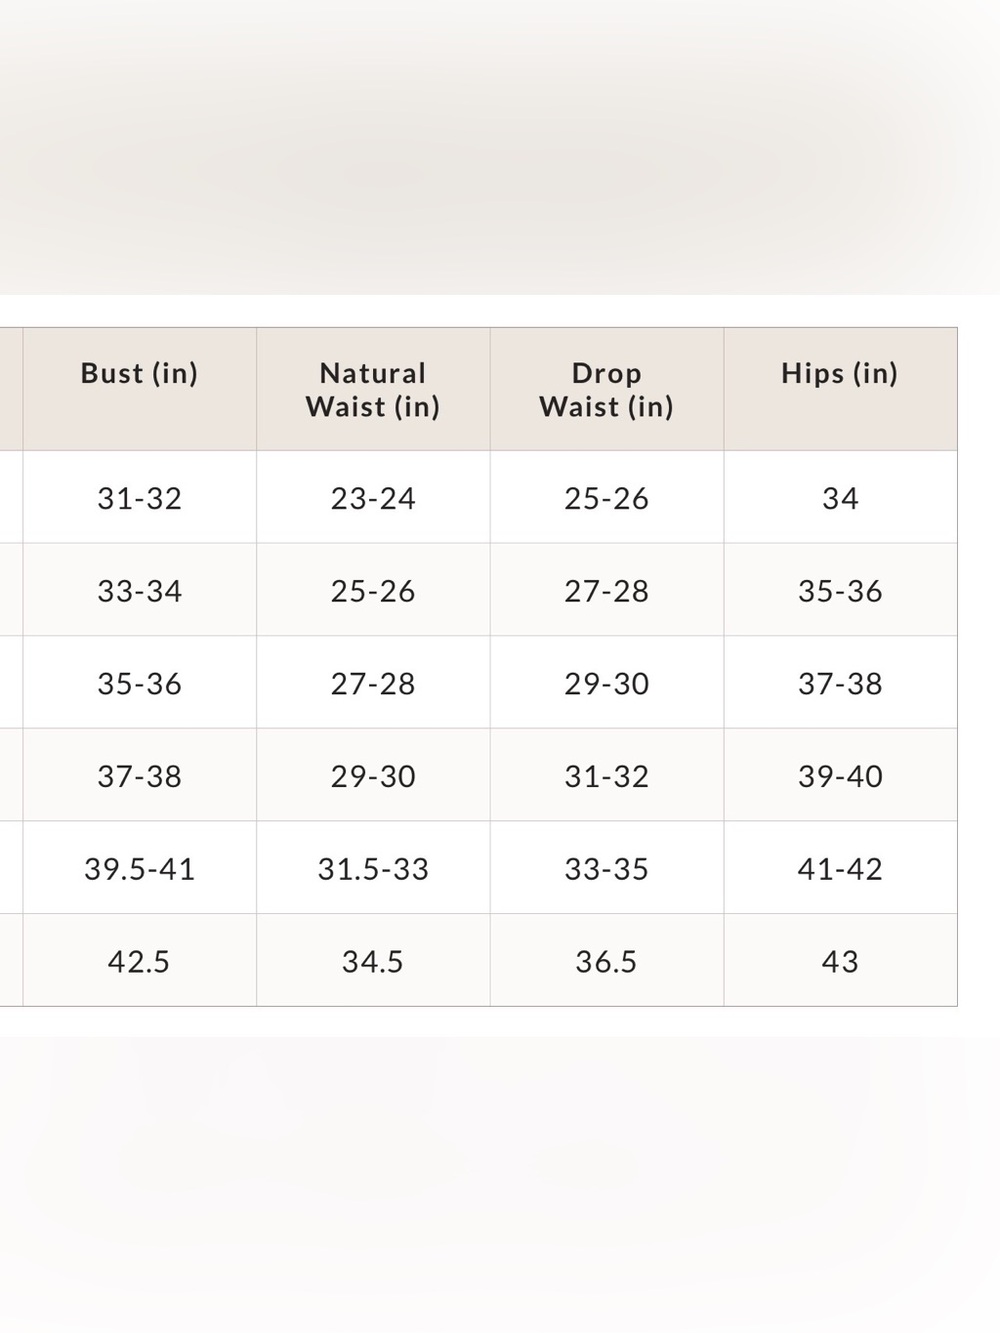
Task: Click the 37-38 hips cell
Action: [x=840, y=683]
